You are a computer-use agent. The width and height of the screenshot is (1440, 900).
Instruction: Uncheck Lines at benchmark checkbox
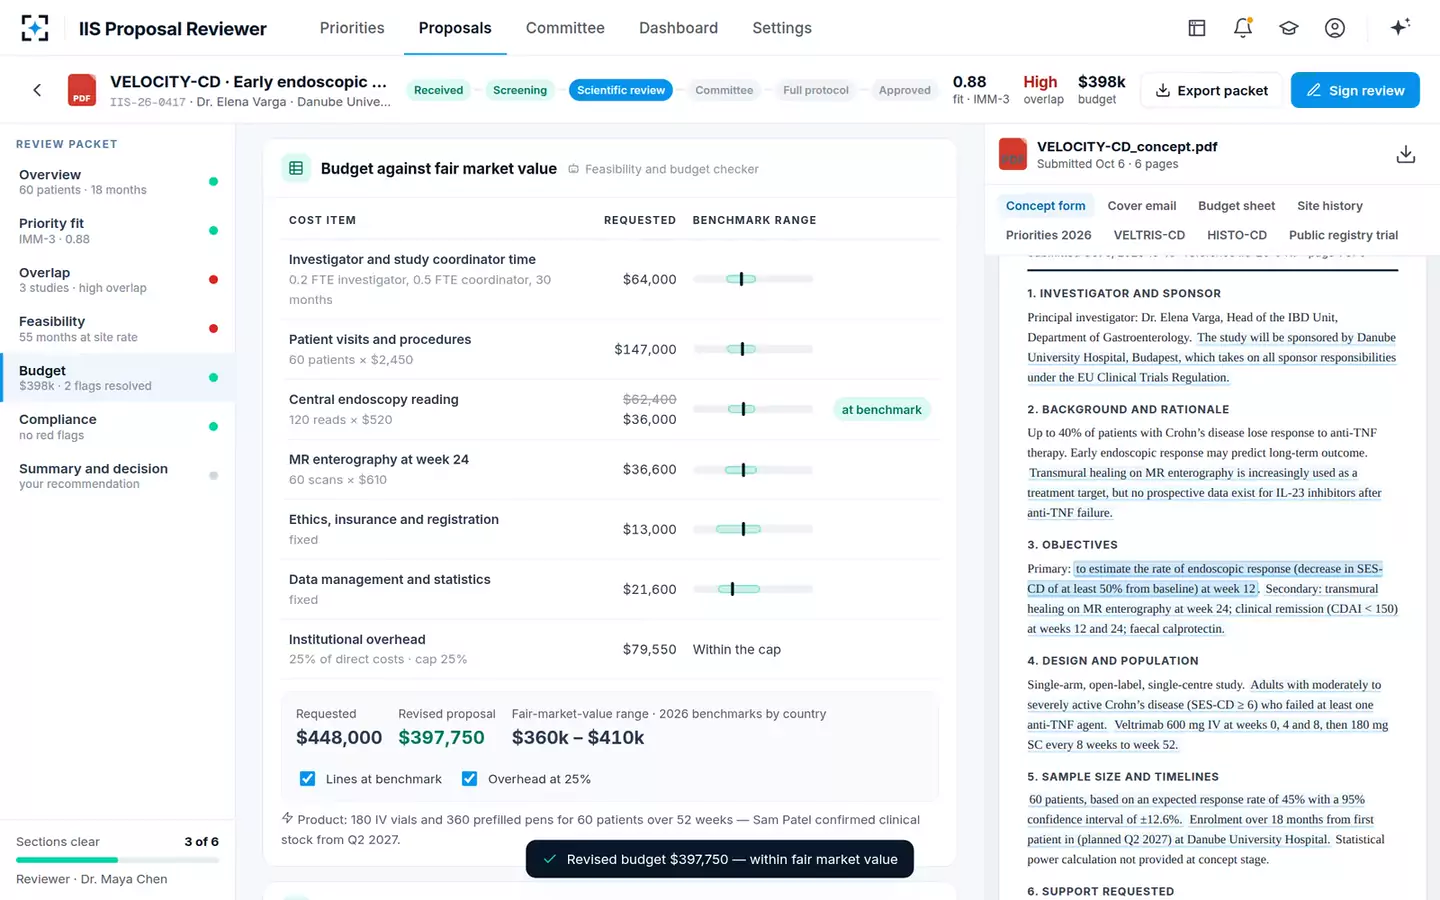[307, 779]
